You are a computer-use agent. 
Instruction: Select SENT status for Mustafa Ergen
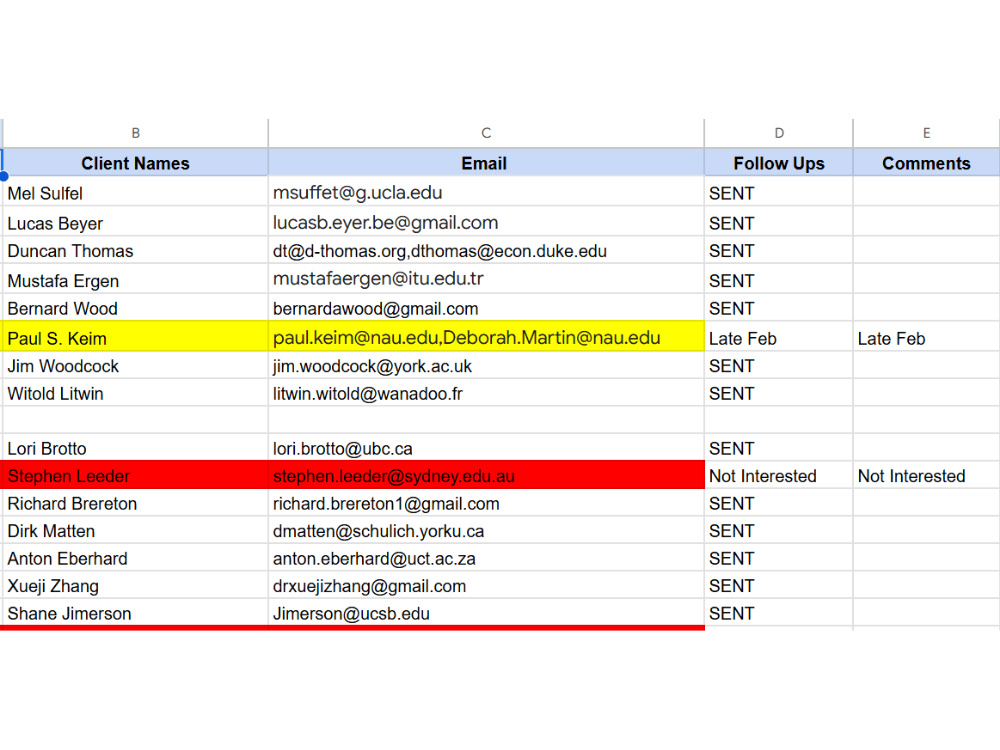pos(779,279)
